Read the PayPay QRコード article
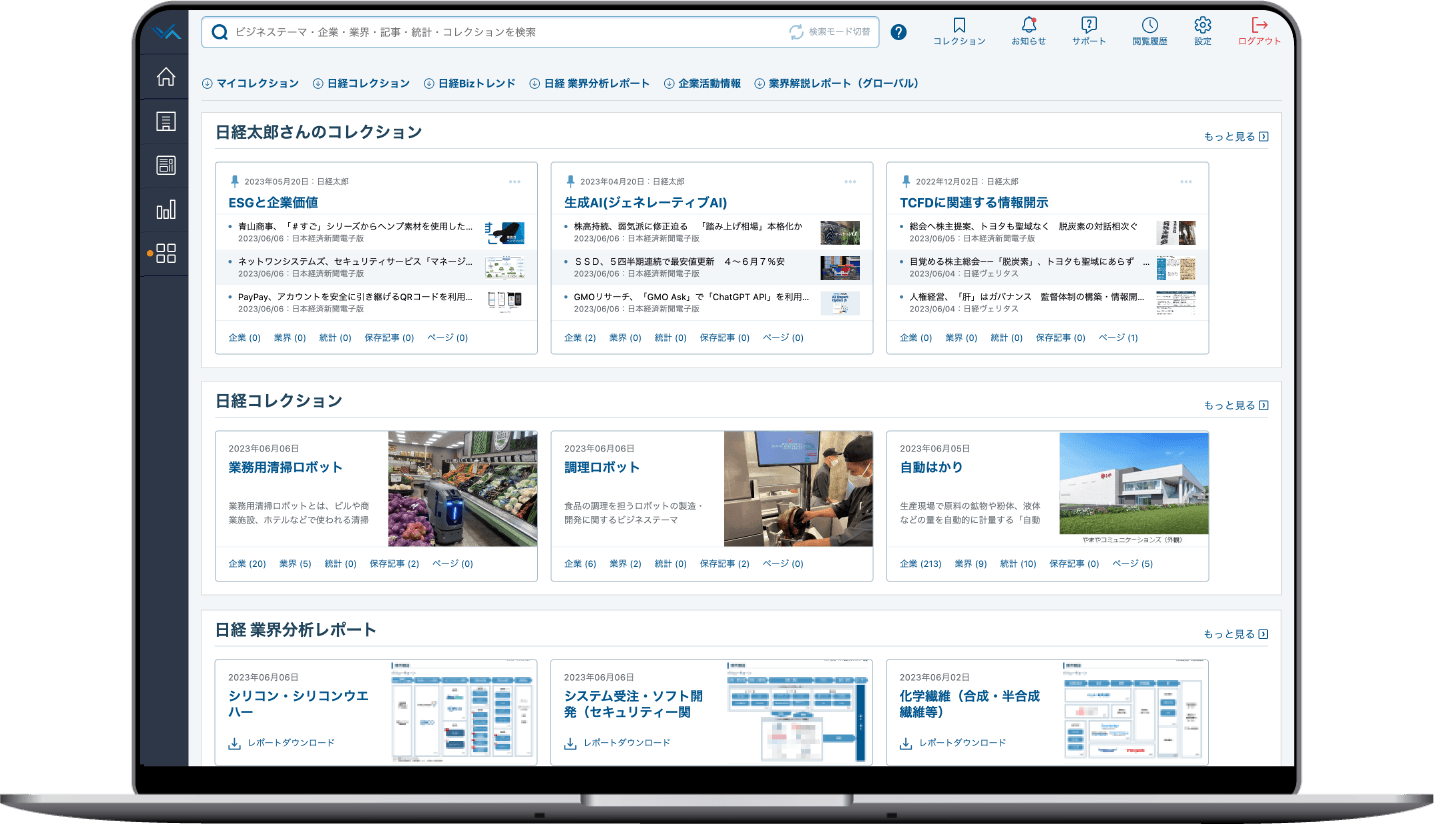 click(x=355, y=297)
